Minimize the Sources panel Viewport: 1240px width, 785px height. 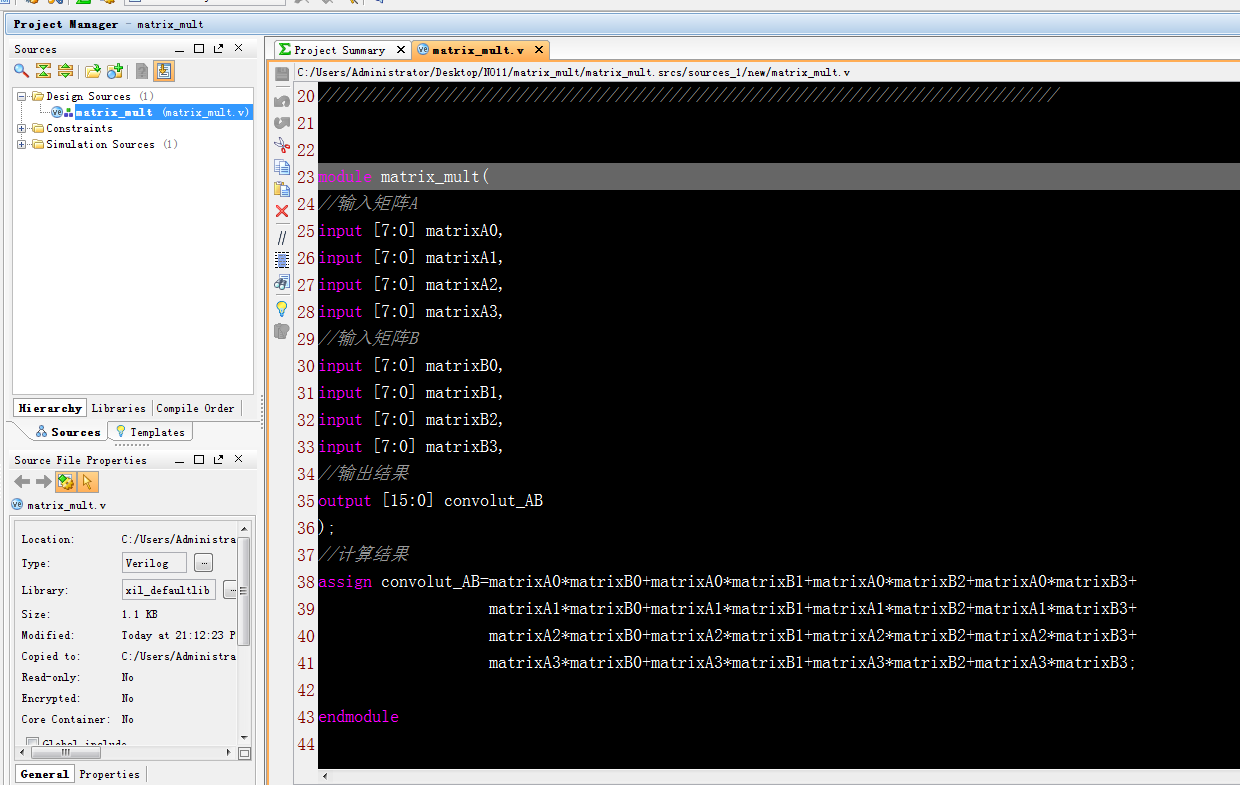click(179, 49)
